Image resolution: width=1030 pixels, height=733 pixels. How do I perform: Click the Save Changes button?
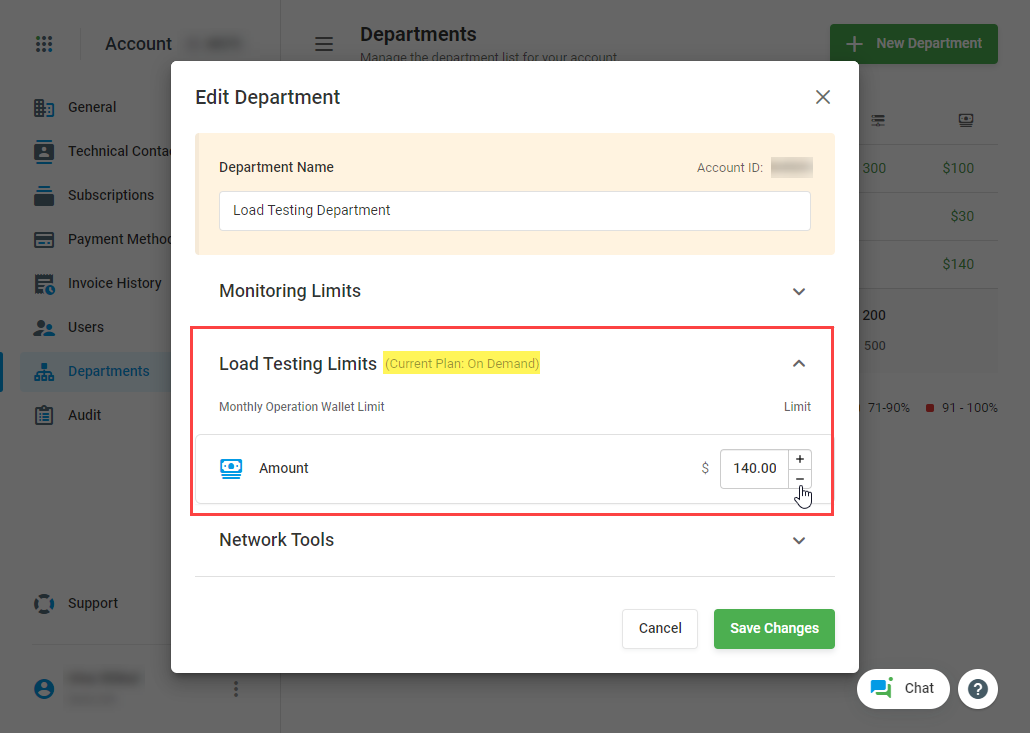point(773,629)
